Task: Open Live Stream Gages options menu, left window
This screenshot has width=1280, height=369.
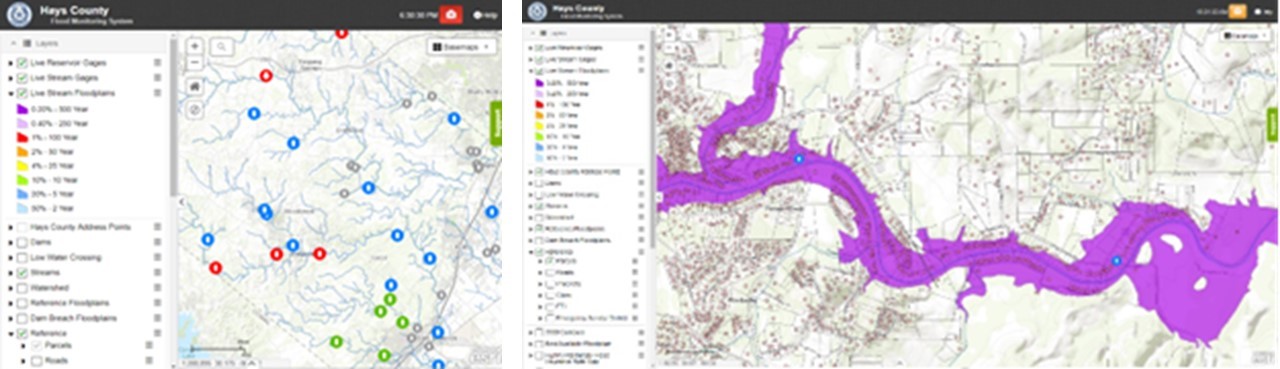Action: [158, 78]
